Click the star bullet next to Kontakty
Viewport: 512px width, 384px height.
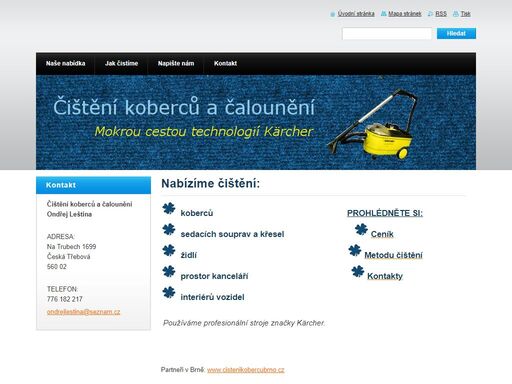358,271
